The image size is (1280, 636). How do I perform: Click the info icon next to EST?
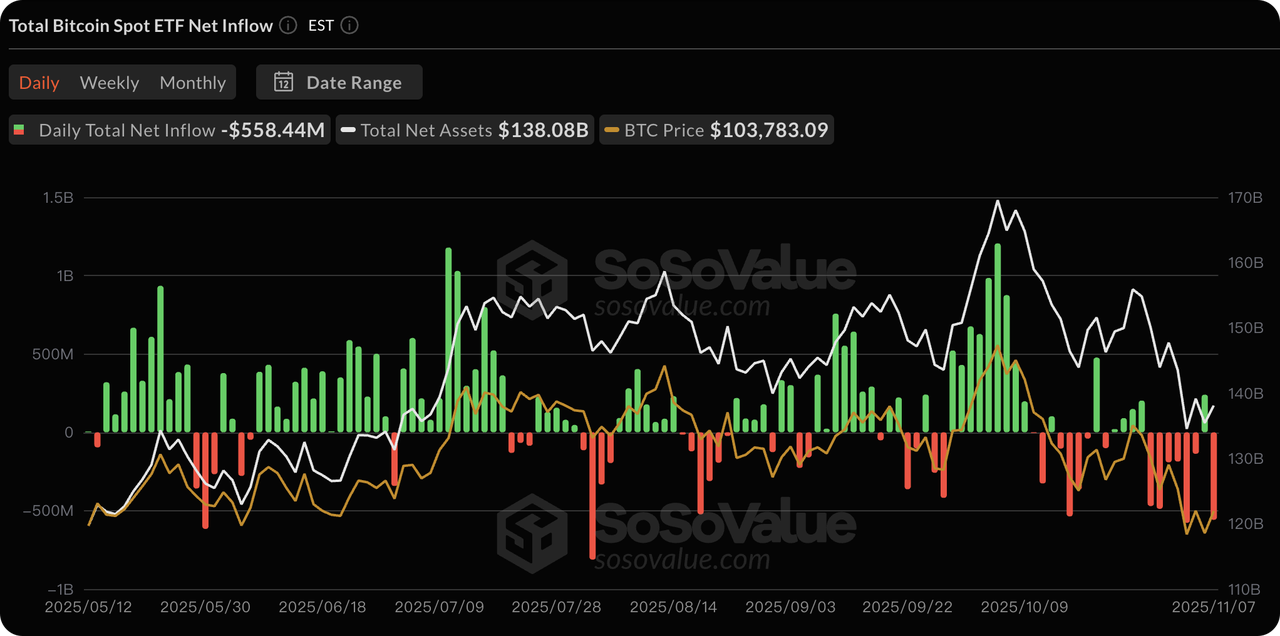tap(350, 26)
